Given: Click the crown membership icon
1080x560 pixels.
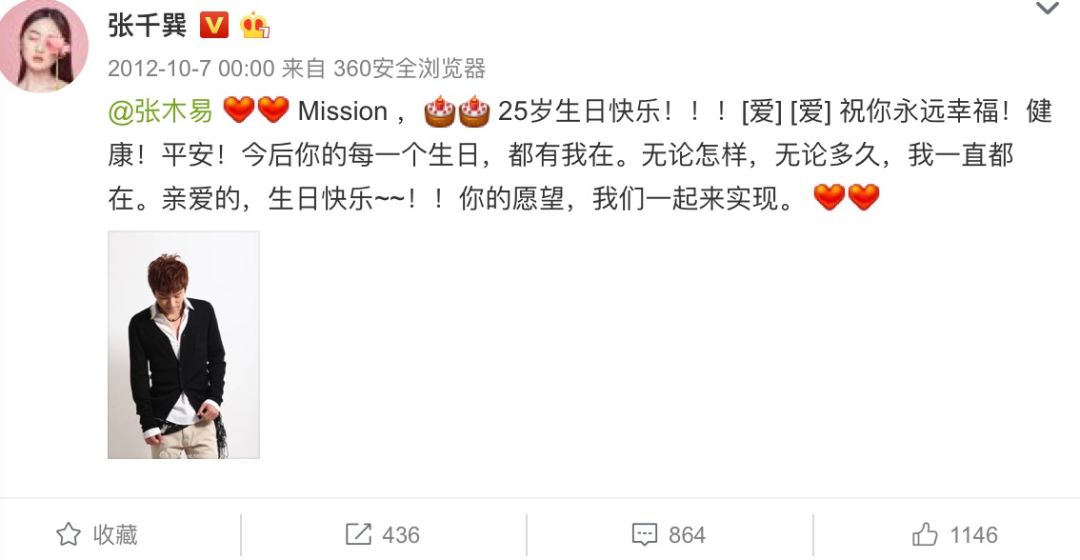Looking at the screenshot, I should tap(254, 26).
